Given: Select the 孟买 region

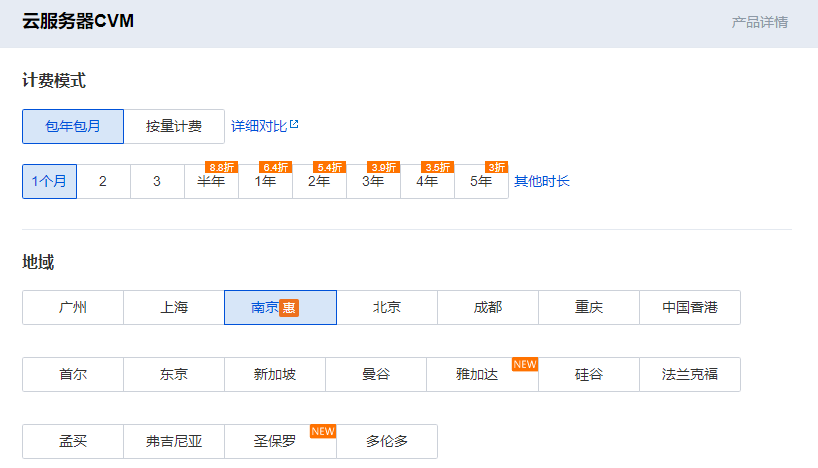Looking at the screenshot, I should click(x=73, y=441).
